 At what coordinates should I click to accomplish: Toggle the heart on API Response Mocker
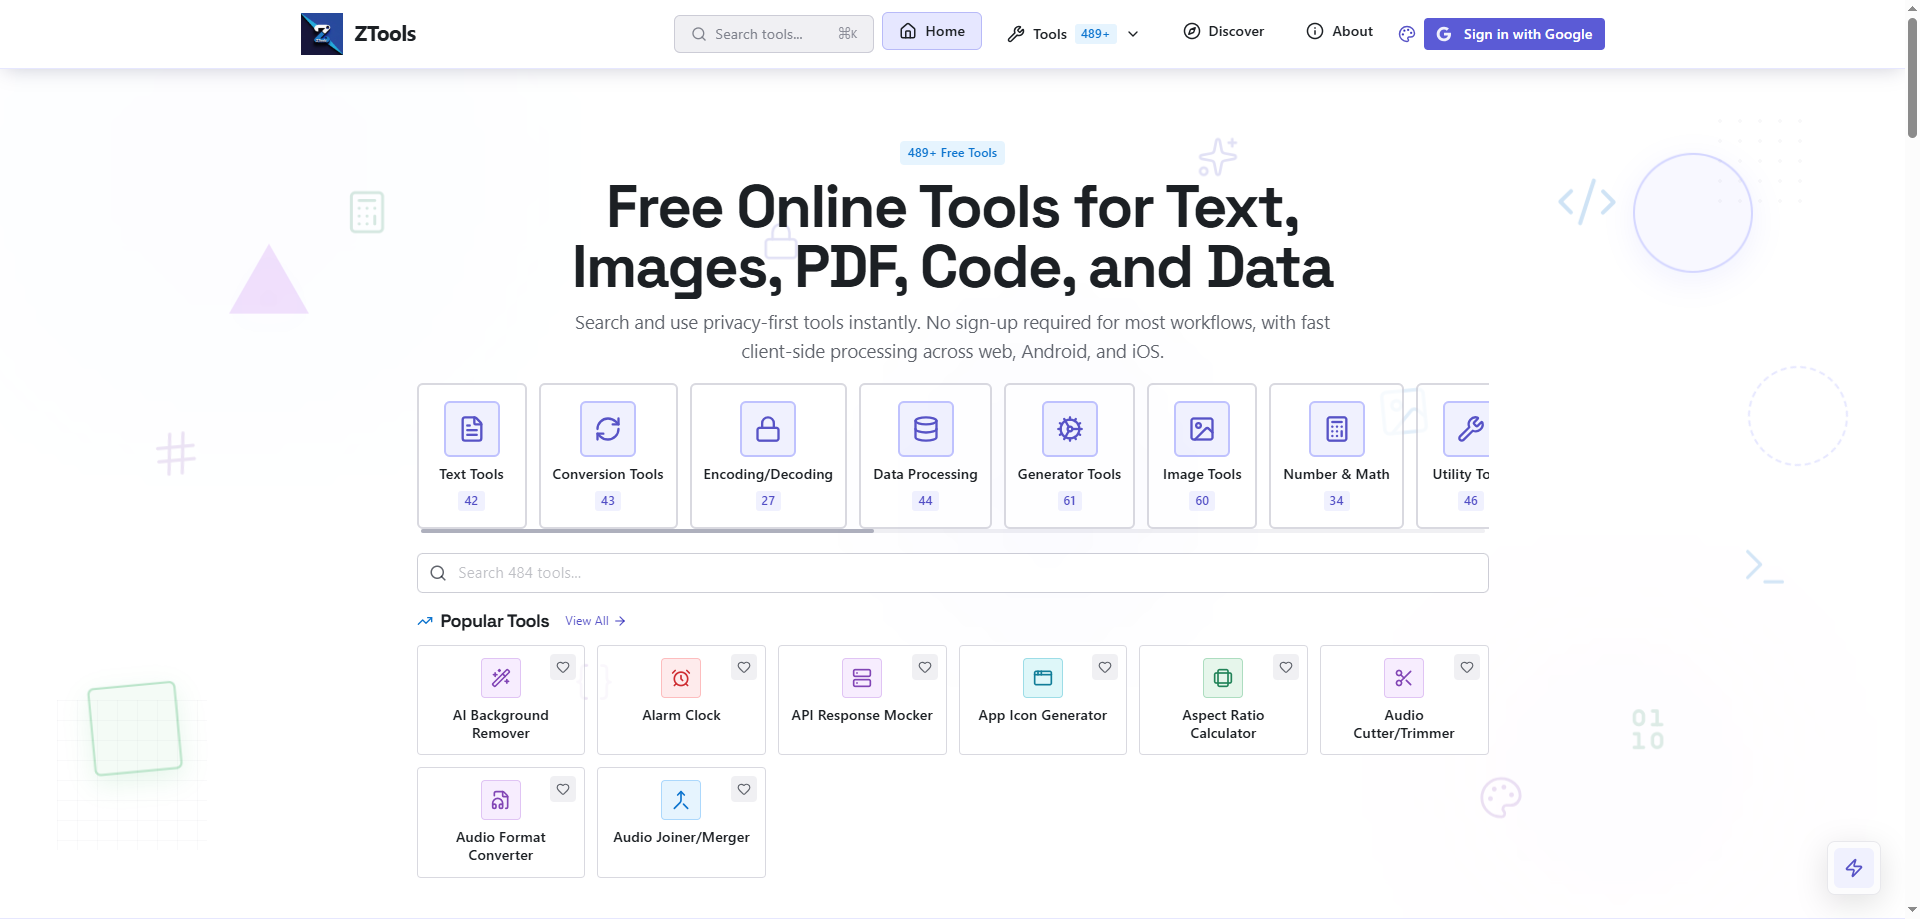[x=924, y=667]
